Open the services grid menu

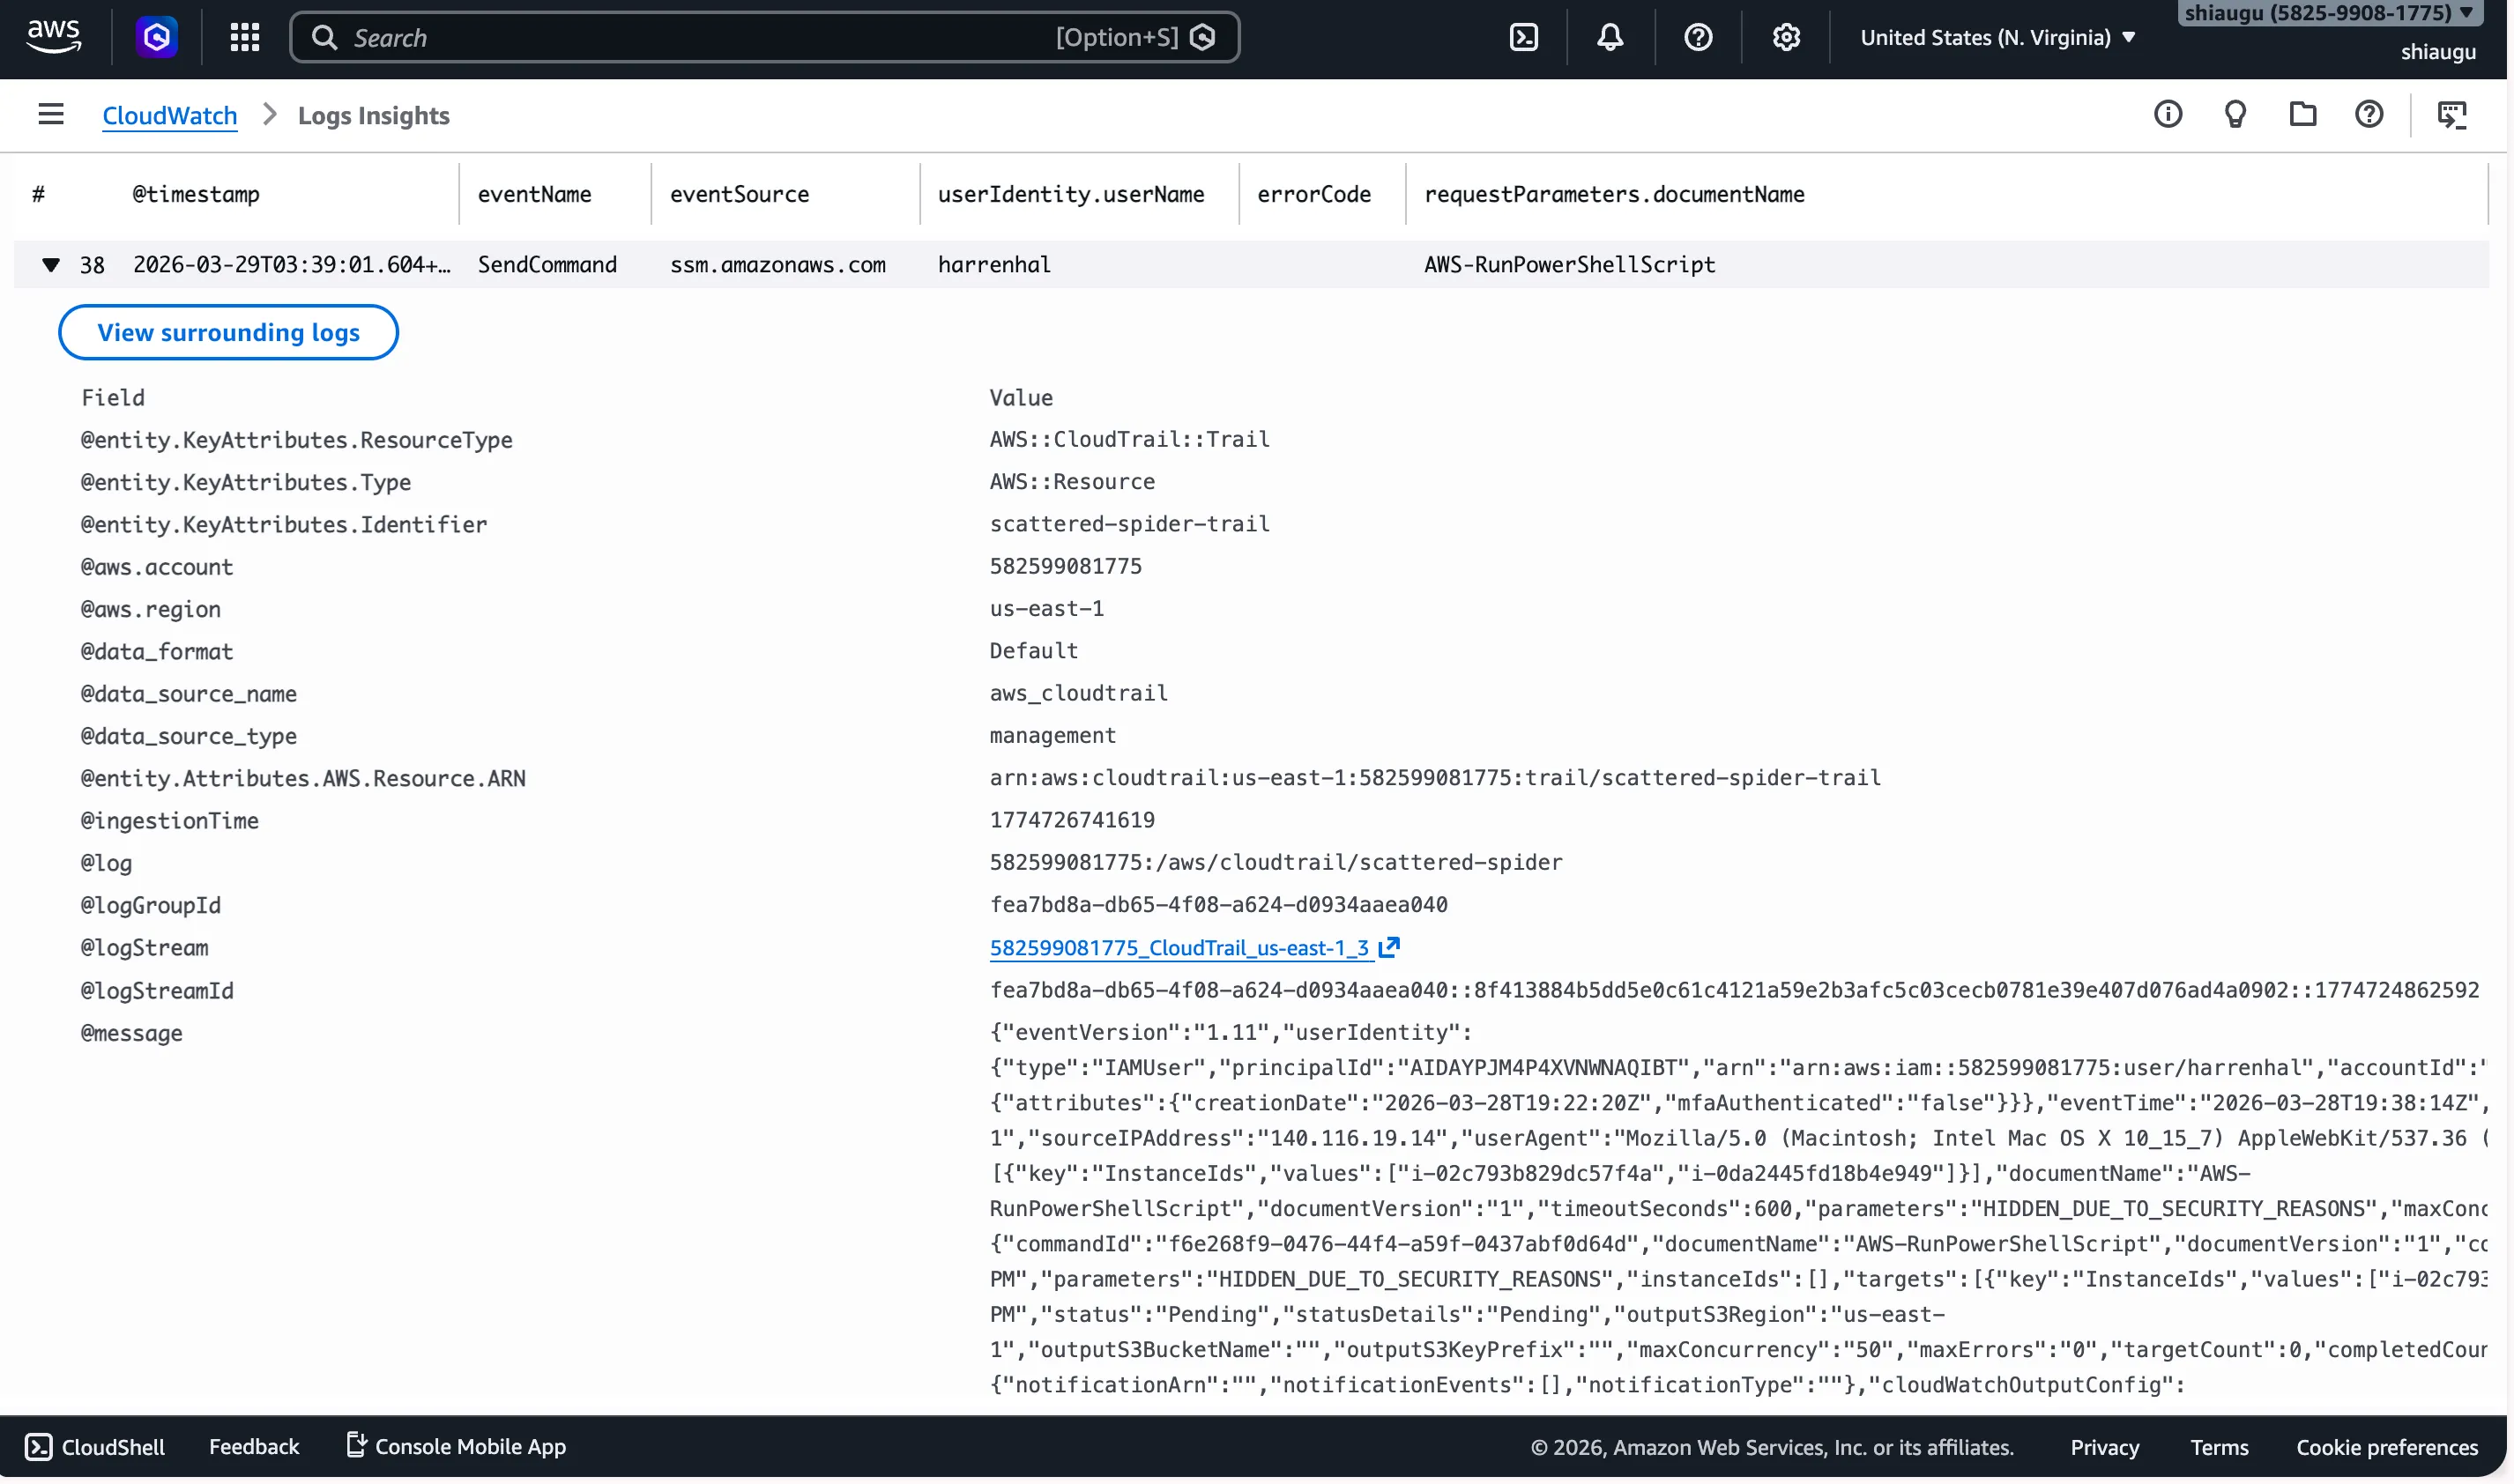[x=245, y=37]
